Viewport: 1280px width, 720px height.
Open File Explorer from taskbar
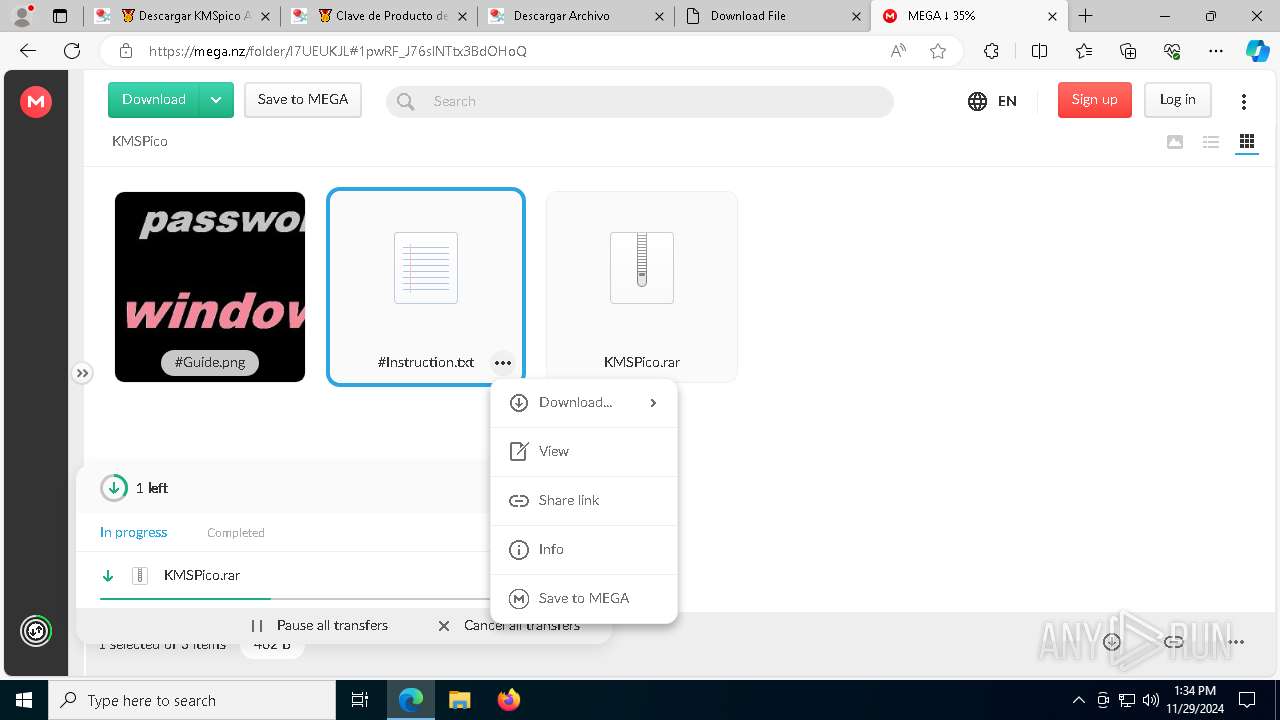(459, 700)
